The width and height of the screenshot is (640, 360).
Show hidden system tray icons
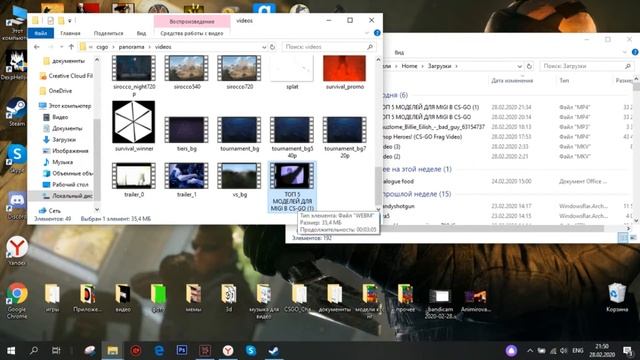[x=530, y=351]
